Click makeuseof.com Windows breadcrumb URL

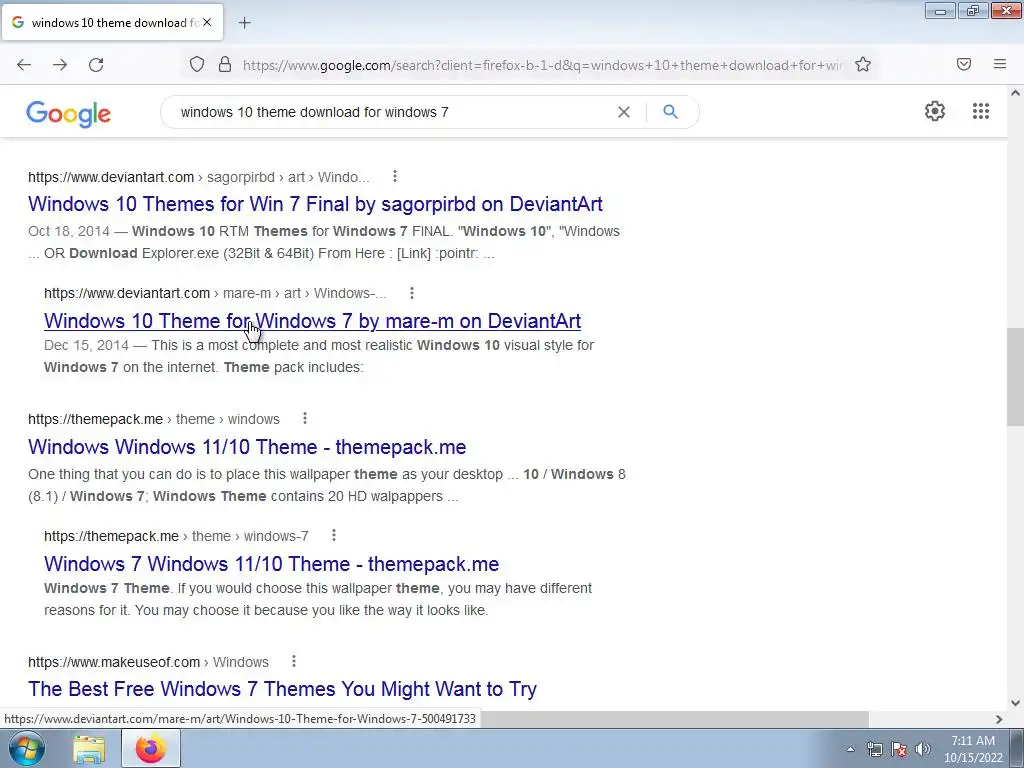tap(148, 662)
